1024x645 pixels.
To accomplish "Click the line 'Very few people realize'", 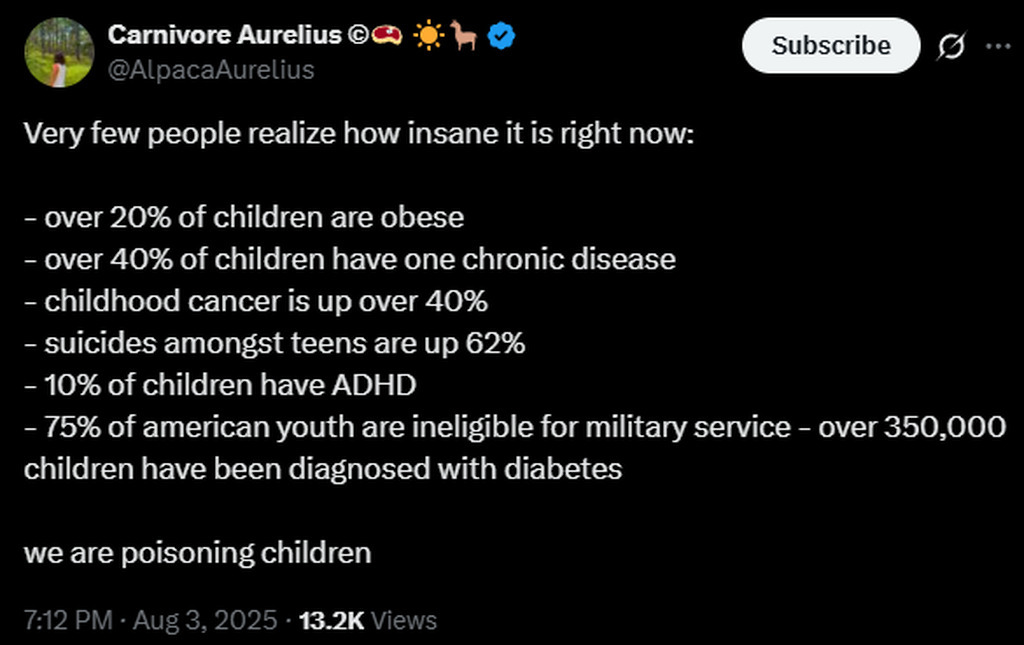I will tap(358, 133).
